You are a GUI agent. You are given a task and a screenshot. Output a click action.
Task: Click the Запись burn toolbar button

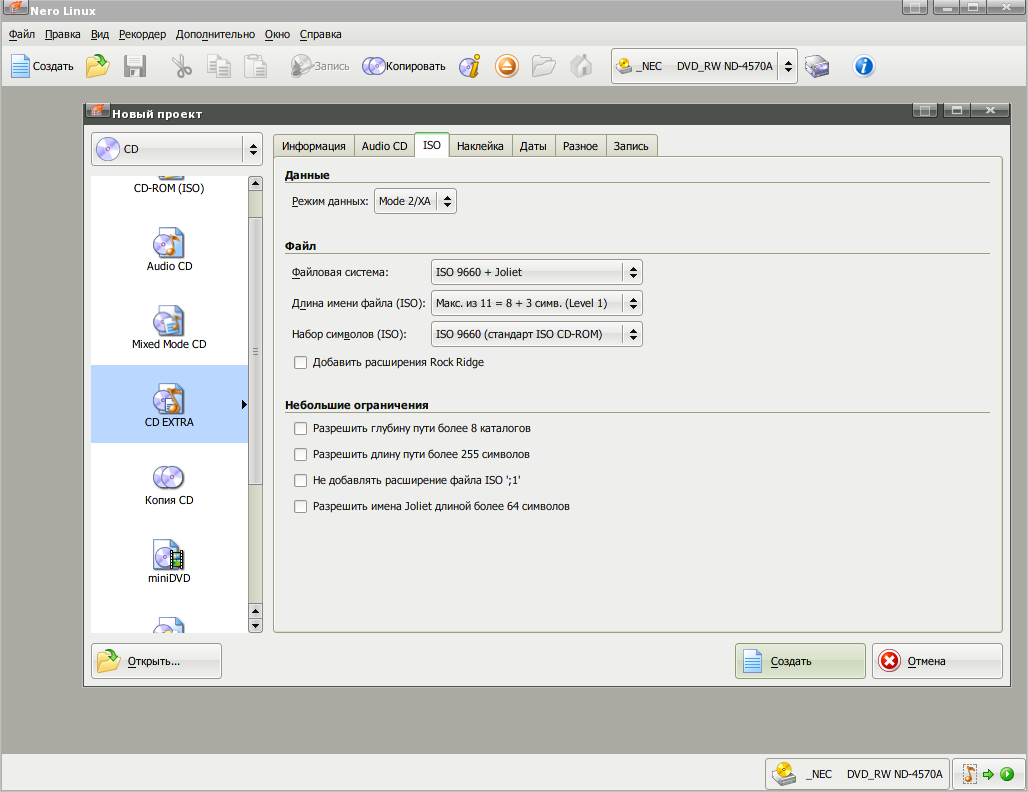(x=320, y=66)
